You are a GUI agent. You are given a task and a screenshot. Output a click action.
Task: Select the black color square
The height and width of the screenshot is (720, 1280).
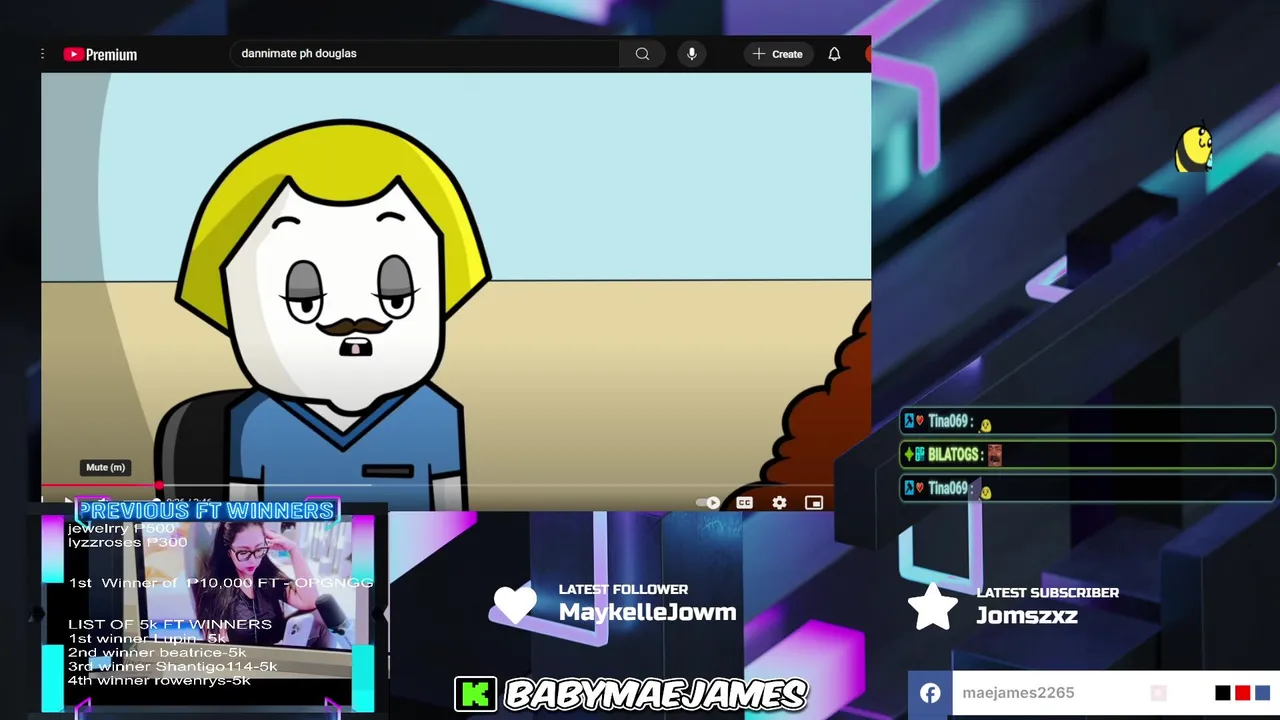tap(1222, 693)
